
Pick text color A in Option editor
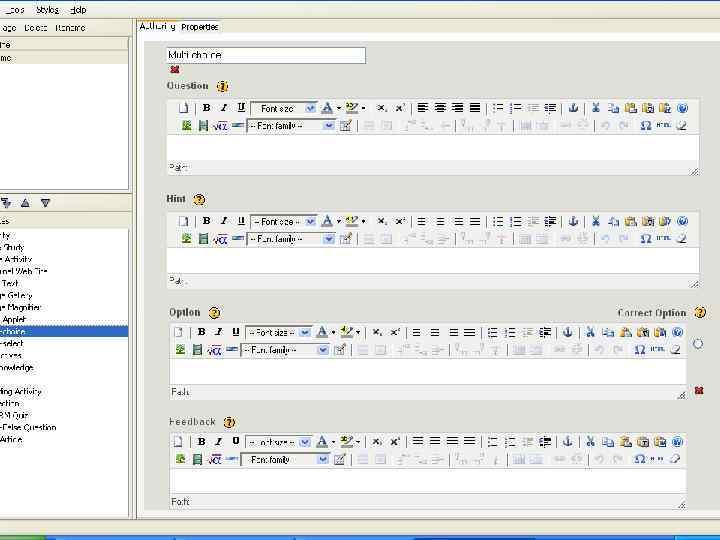pyautogui.click(x=321, y=332)
